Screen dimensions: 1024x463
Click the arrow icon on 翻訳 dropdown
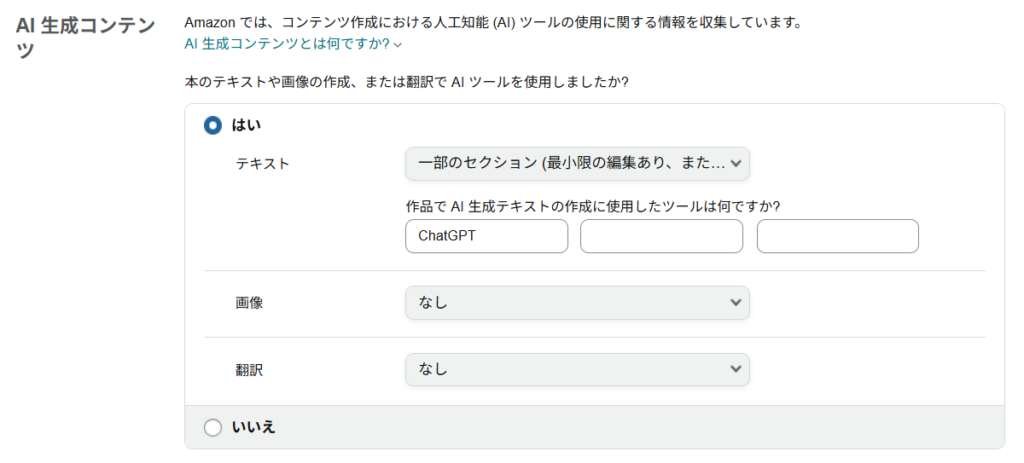[x=736, y=369]
